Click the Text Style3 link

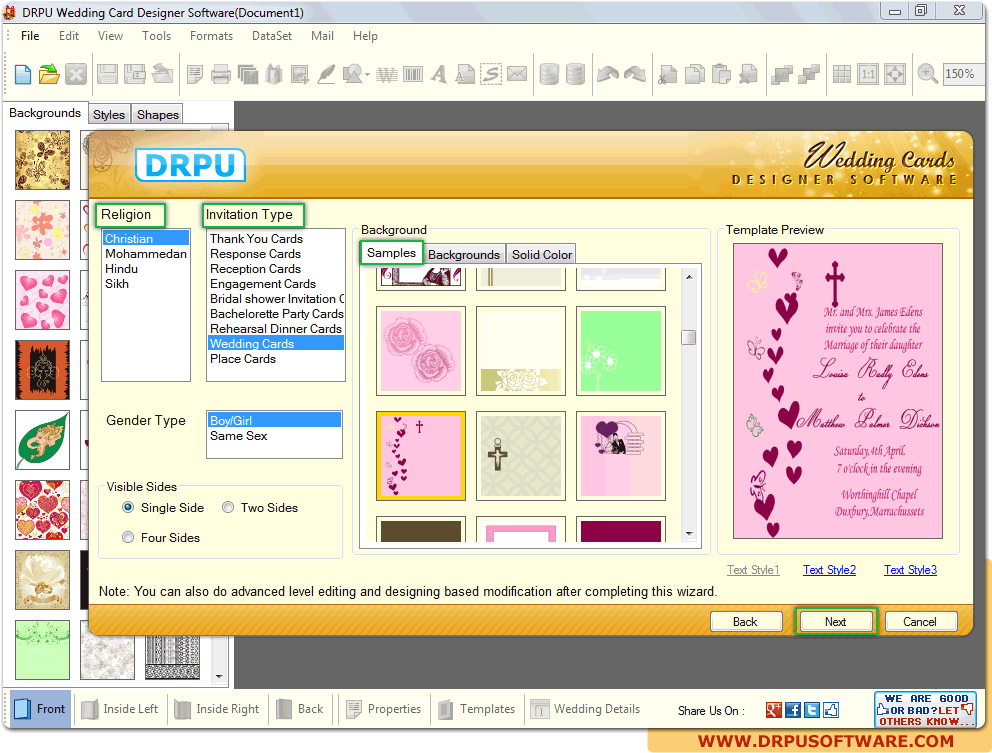[x=910, y=569]
